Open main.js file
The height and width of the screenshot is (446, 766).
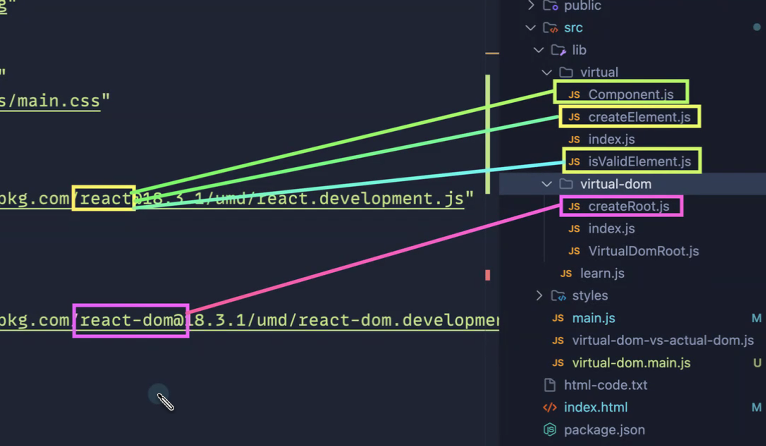[x=594, y=318]
